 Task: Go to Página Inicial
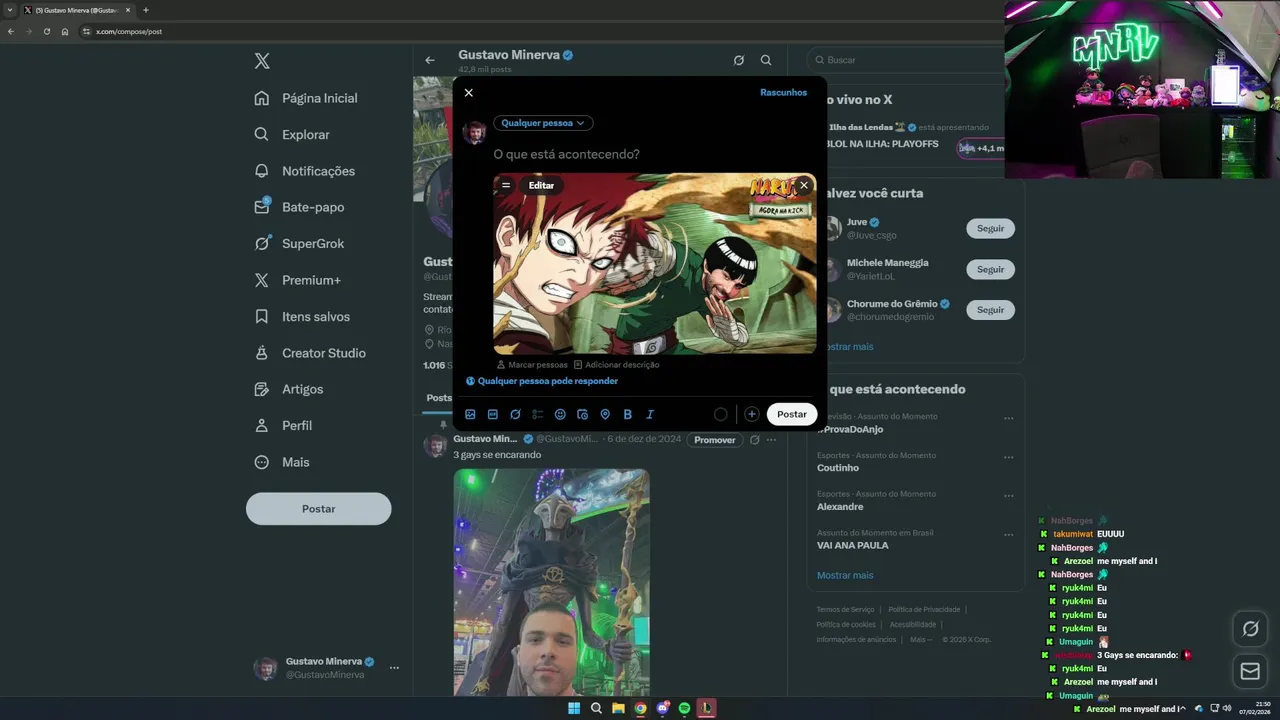[x=306, y=98]
